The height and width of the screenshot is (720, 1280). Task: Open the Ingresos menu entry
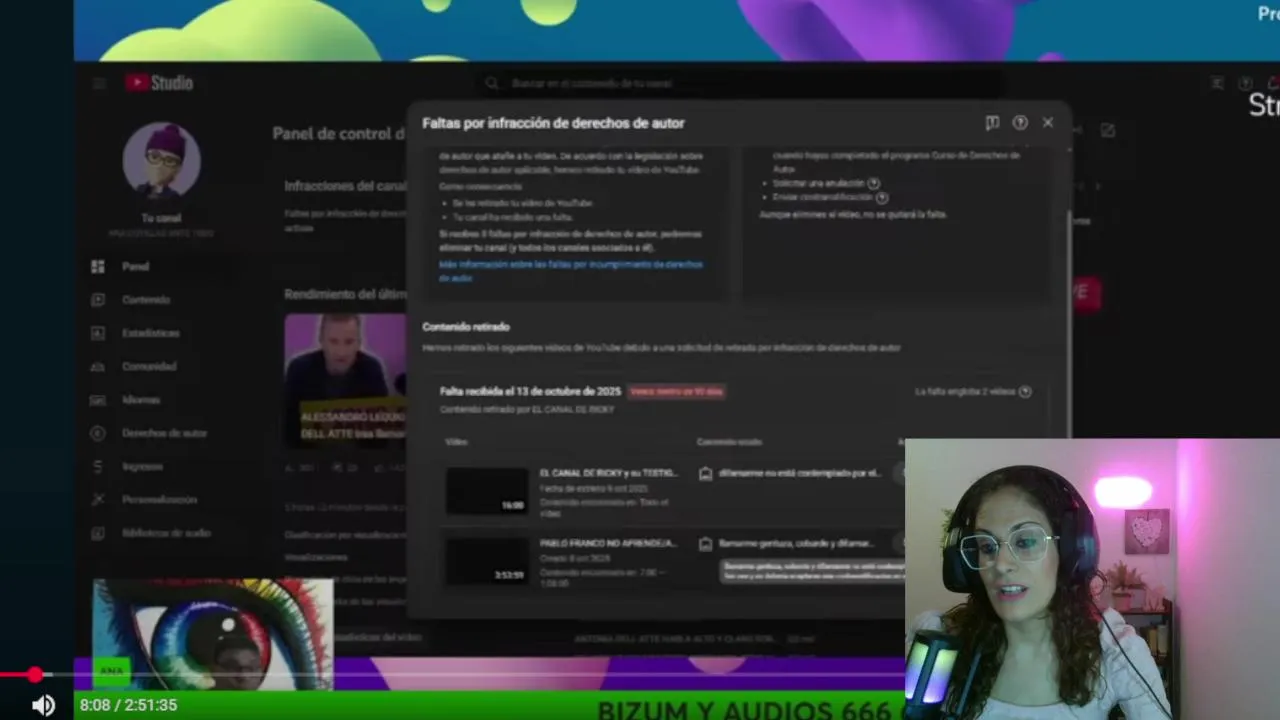142,466
